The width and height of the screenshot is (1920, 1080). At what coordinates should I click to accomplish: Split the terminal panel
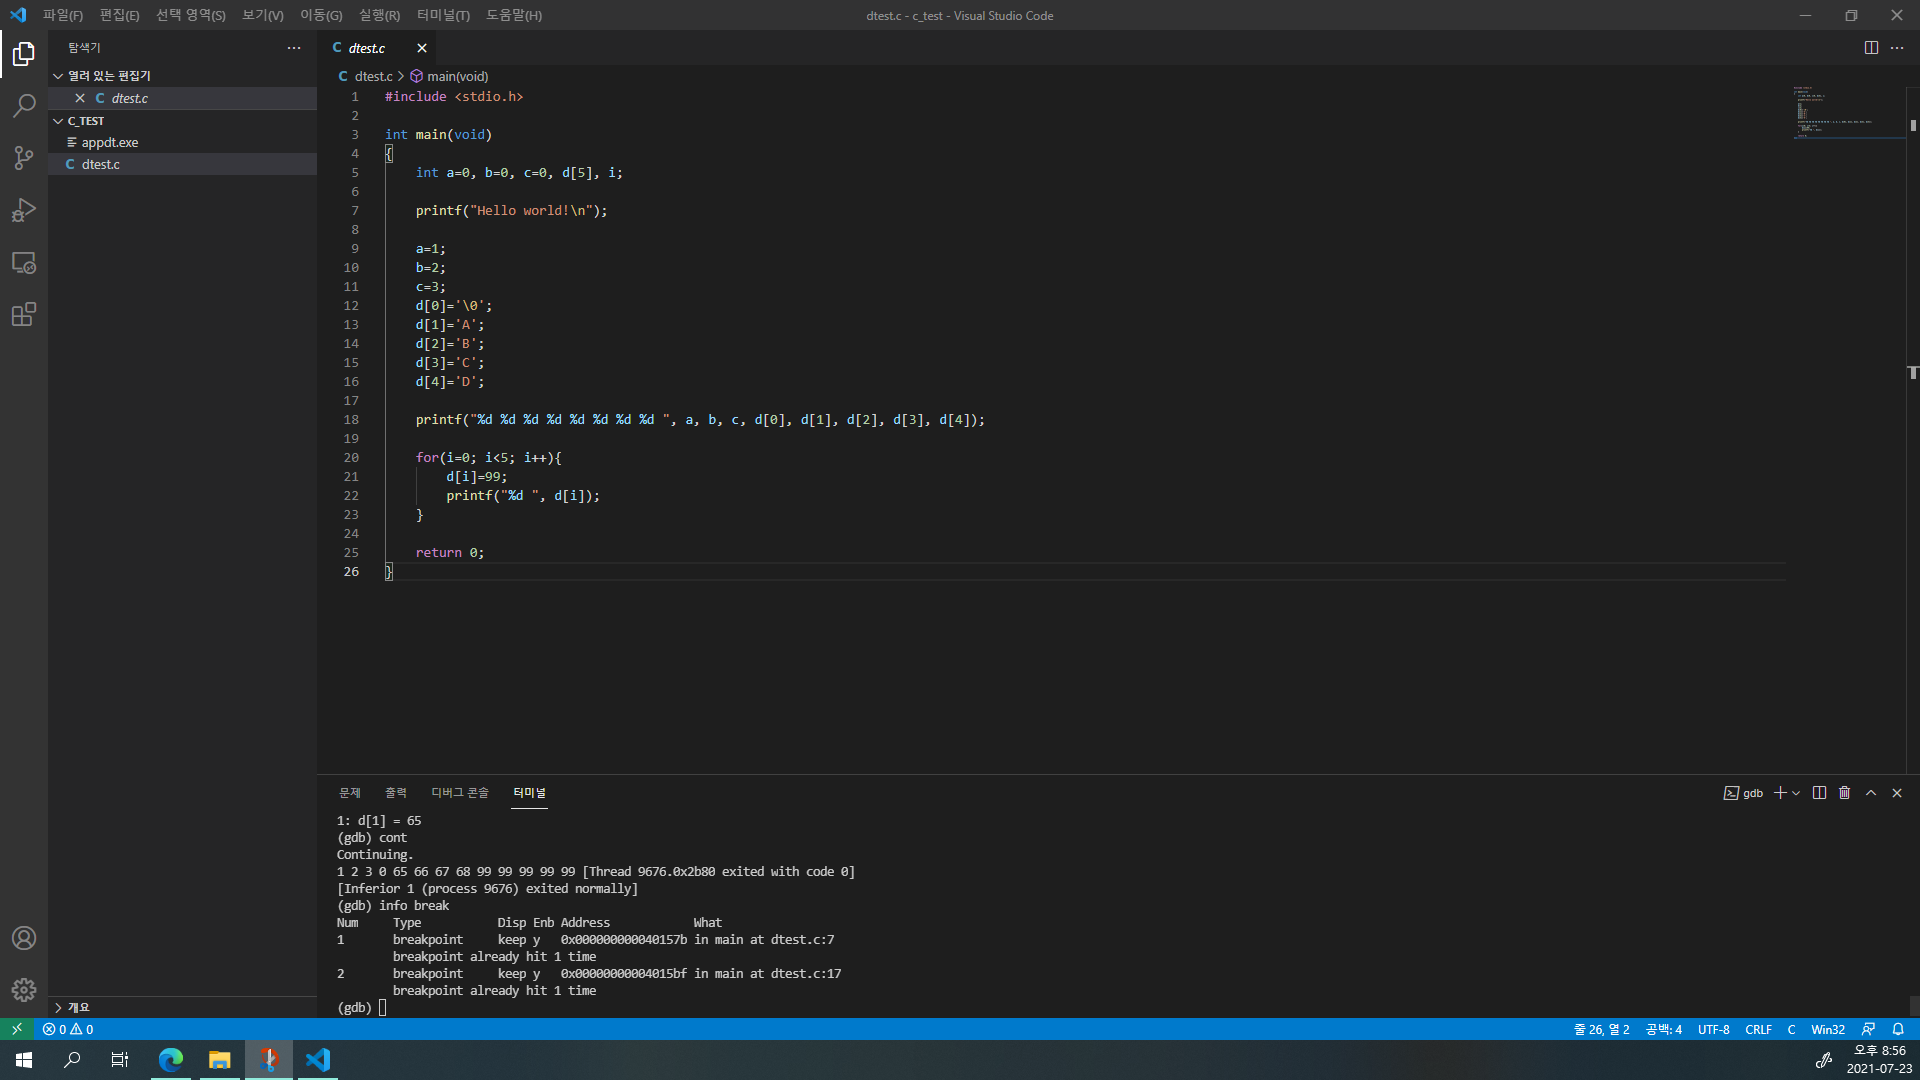click(x=1819, y=793)
